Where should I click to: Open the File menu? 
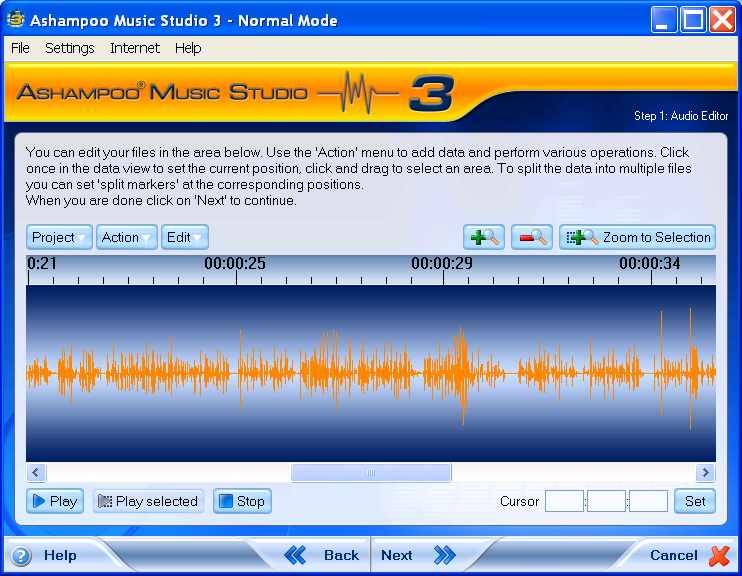(x=20, y=48)
